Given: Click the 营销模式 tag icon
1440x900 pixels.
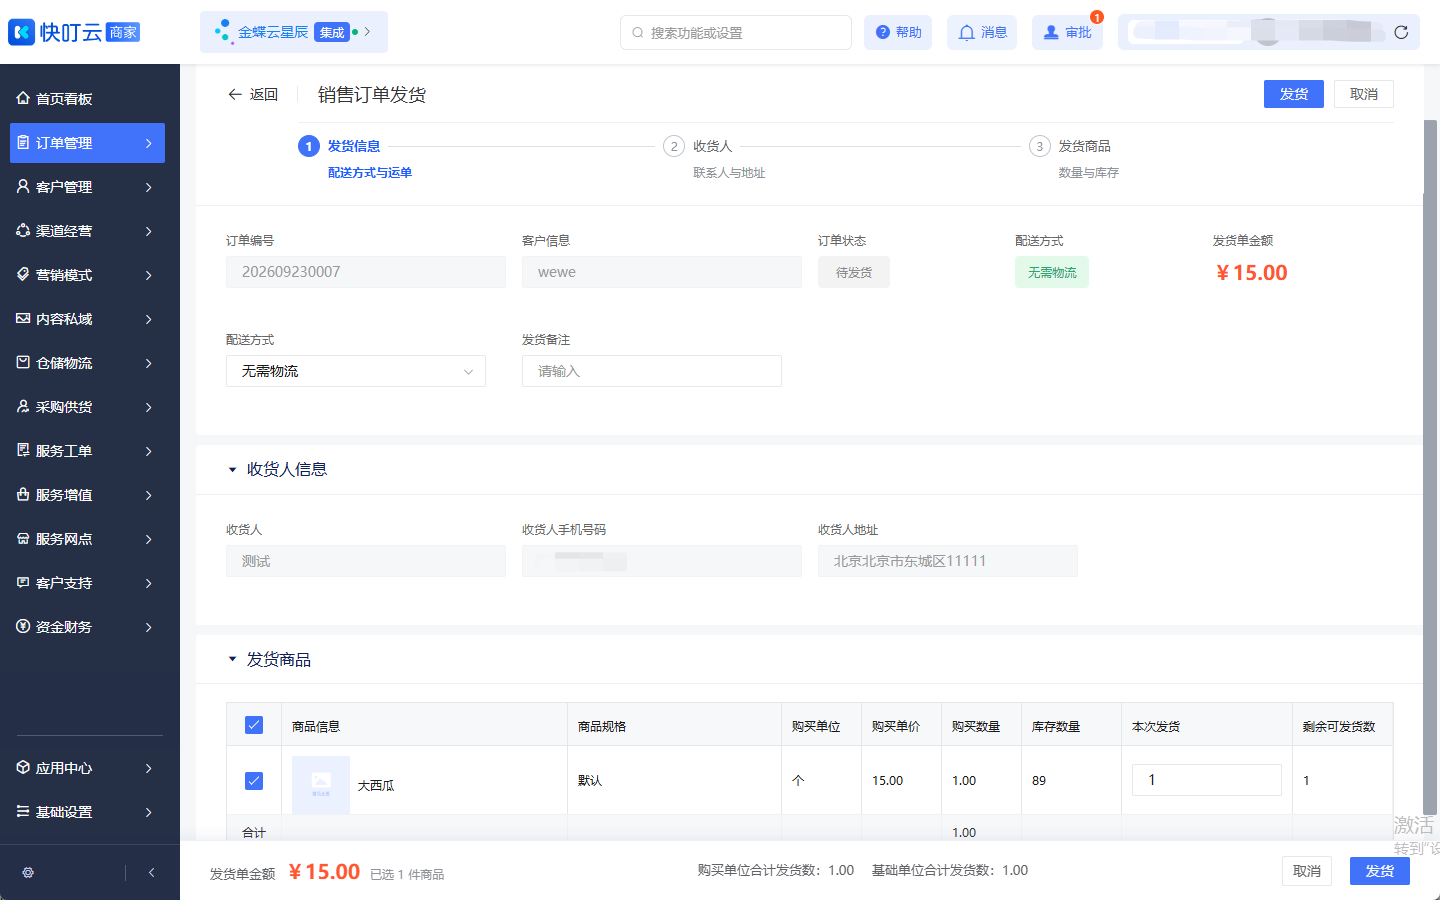Looking at the screenshot, I should point(23,274).
